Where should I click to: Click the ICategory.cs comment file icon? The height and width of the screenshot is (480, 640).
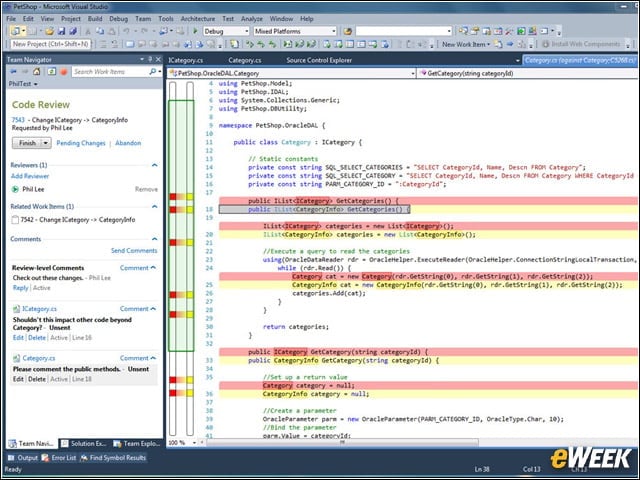tap(16, 309)
